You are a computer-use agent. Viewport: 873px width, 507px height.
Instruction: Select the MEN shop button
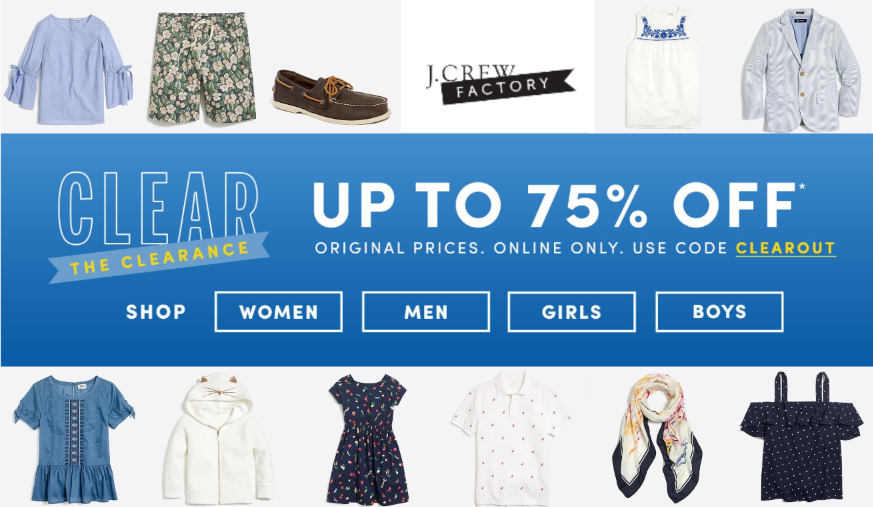[x=426, y=312]
